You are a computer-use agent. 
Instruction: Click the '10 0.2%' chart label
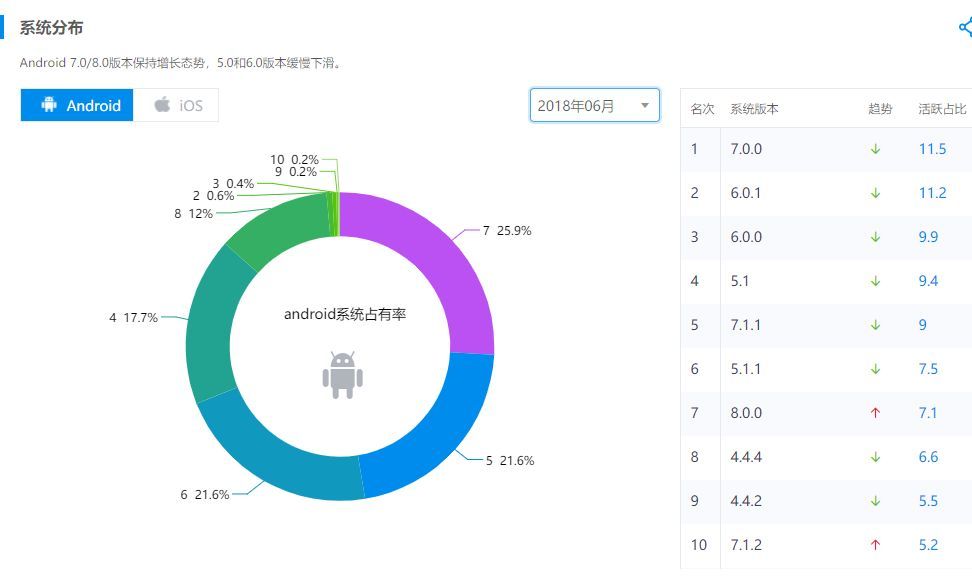pos(294,159)
